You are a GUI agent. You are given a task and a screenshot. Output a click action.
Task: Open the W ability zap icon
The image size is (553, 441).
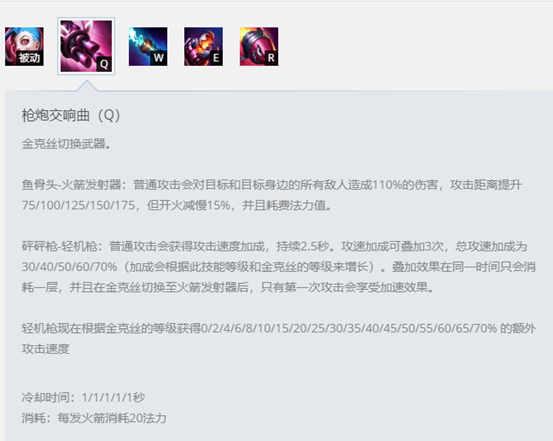[148, 46]
